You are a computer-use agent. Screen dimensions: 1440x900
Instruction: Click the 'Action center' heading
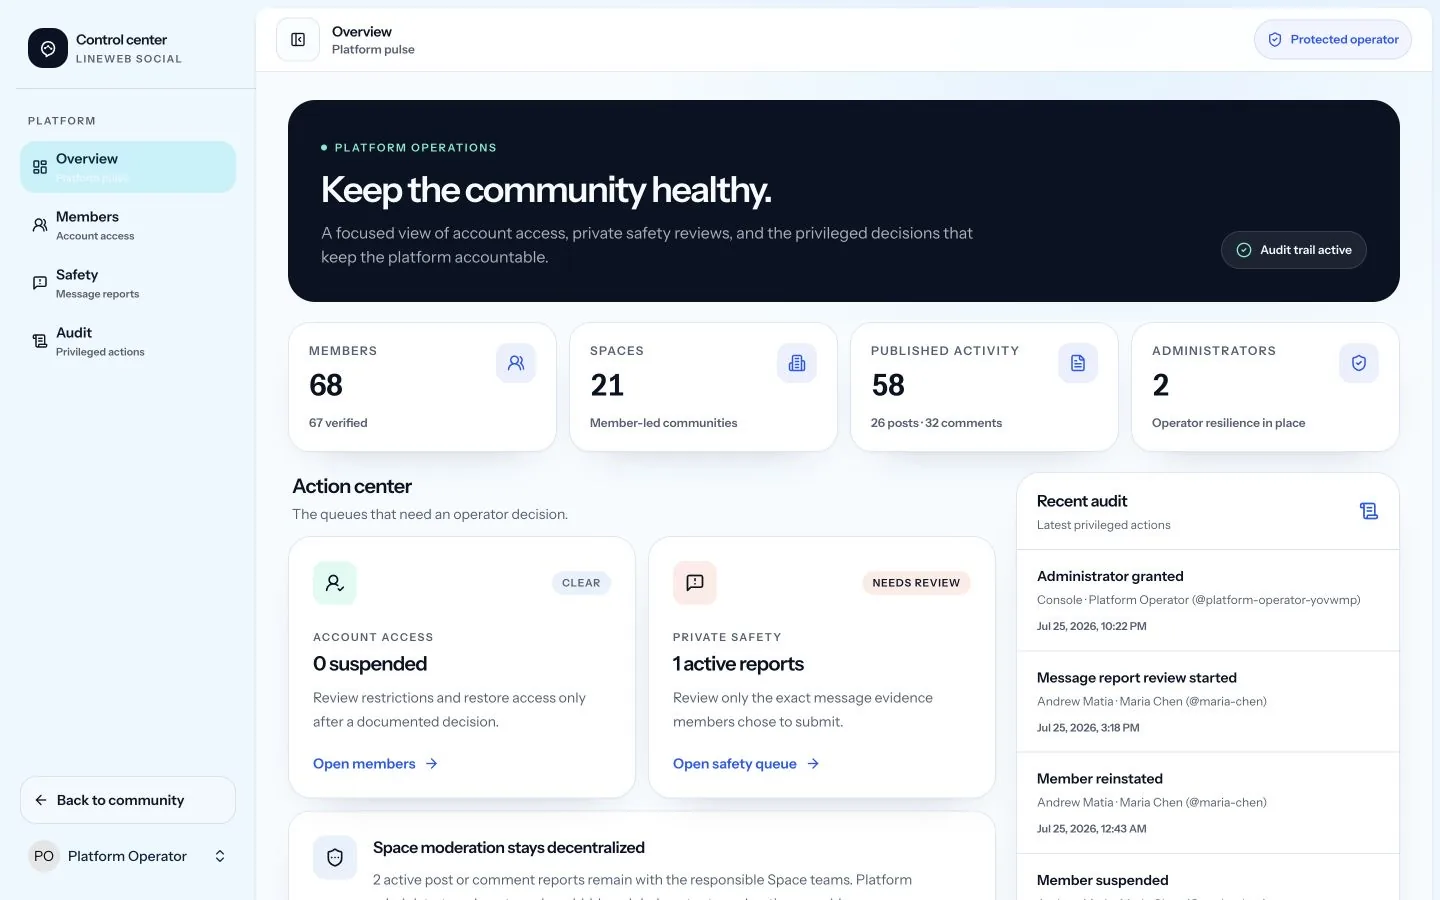[x=352, y=486]
